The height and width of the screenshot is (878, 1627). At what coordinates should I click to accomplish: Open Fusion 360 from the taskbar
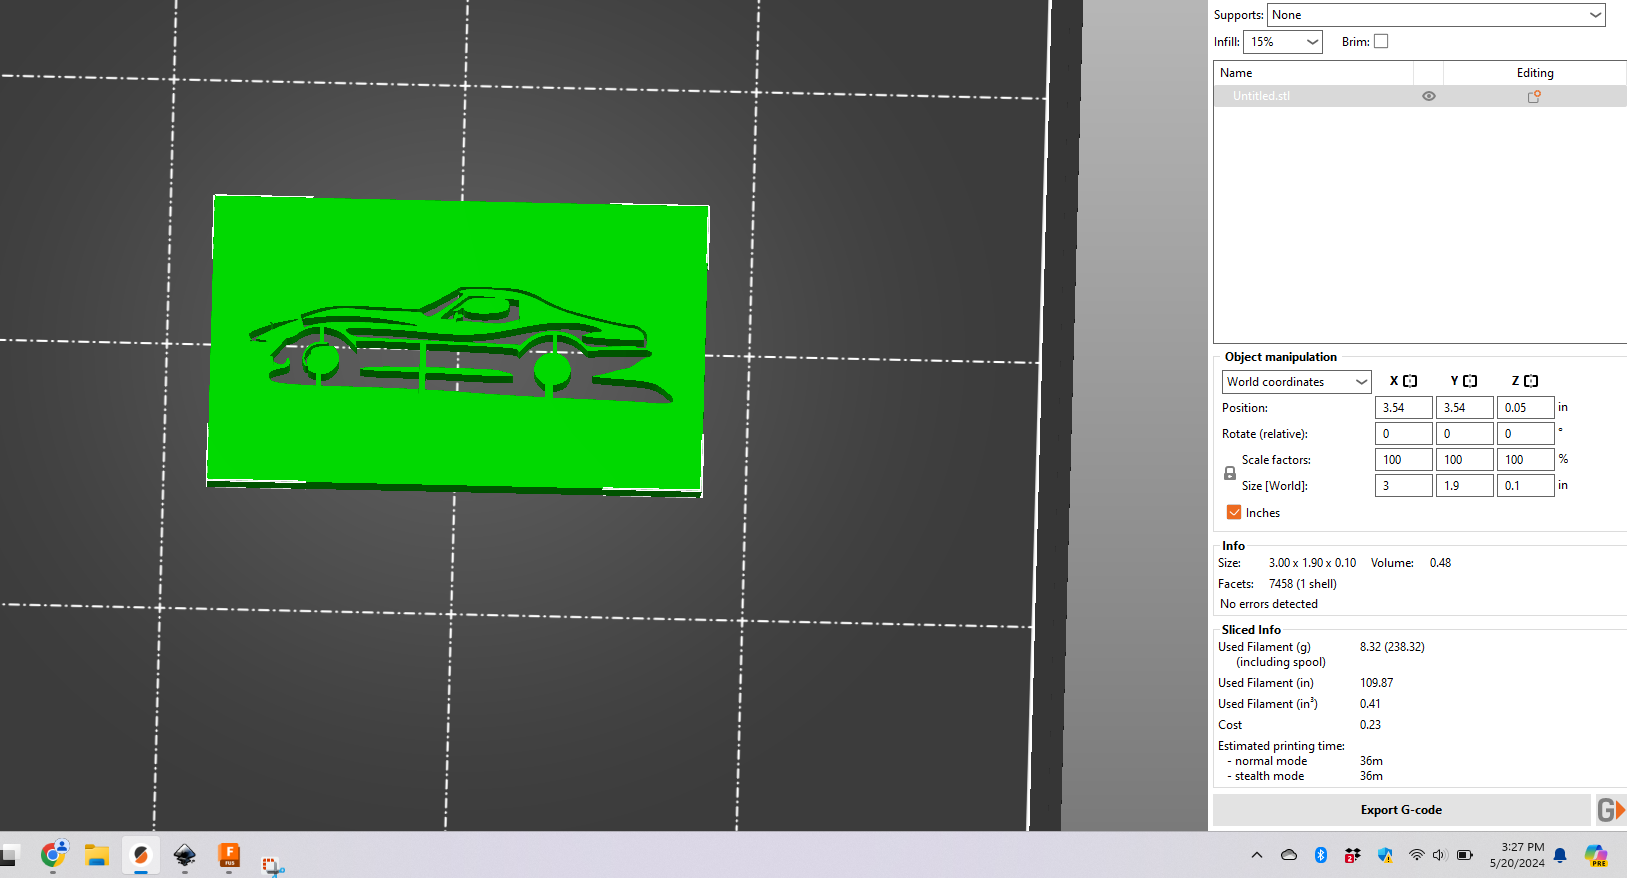[229, 855]
